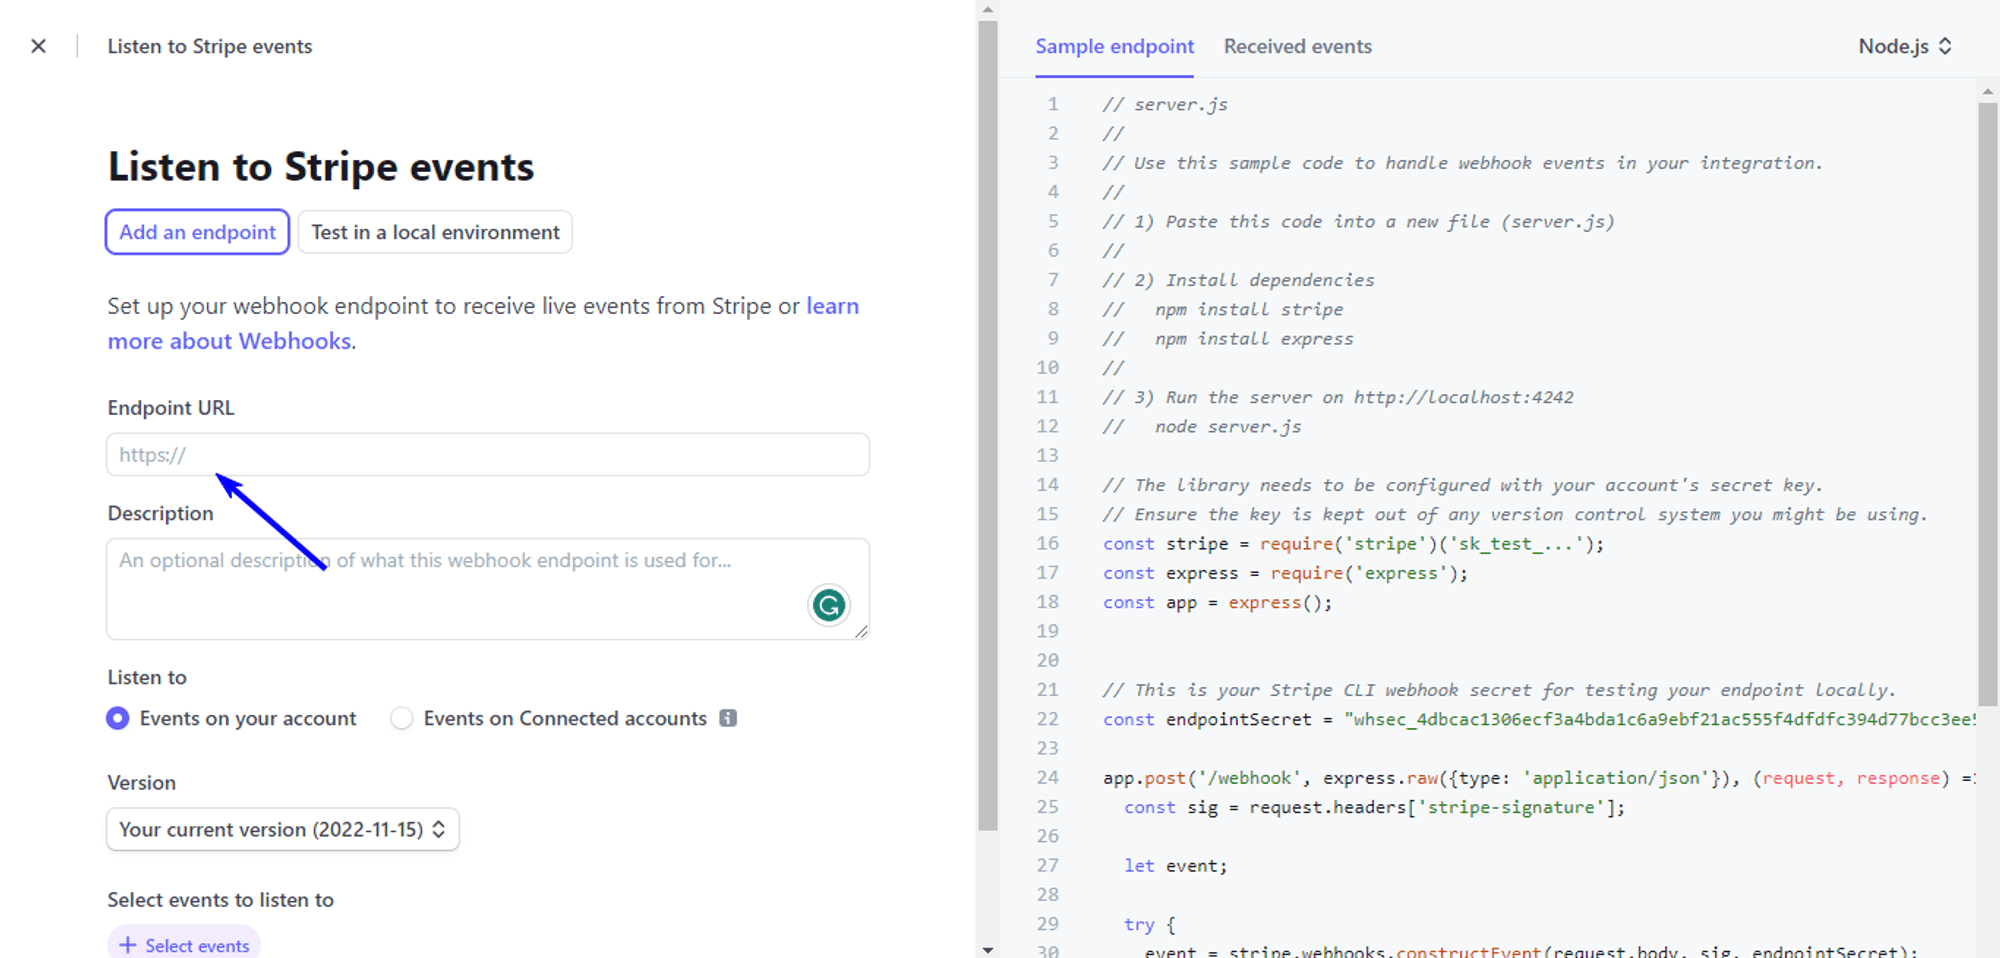This screenshot has width=2000, height=958.
Task: Click the left pane scroll-up arrow
Action: (988, 10)
